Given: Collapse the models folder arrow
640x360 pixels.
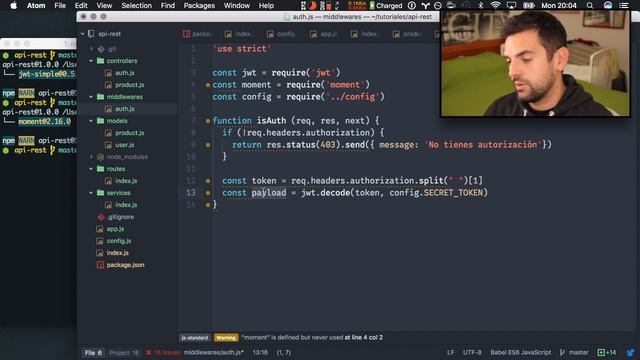Looking at the screenshot, I should pos(91,121).
